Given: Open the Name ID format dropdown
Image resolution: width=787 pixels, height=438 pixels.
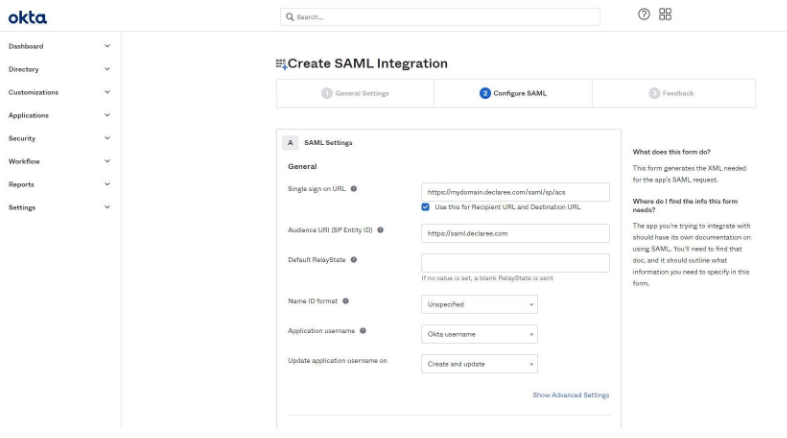Looking at the screenshot, I should tap(480, 304).
